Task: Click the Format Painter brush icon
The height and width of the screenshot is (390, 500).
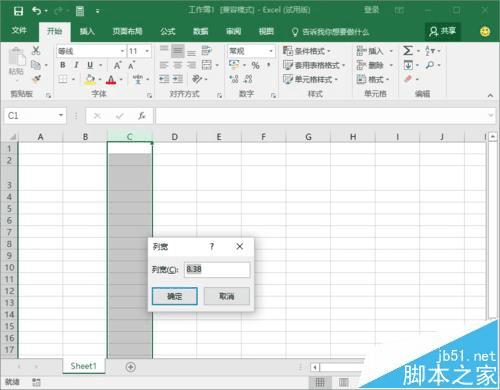Action: click(36, 79)
